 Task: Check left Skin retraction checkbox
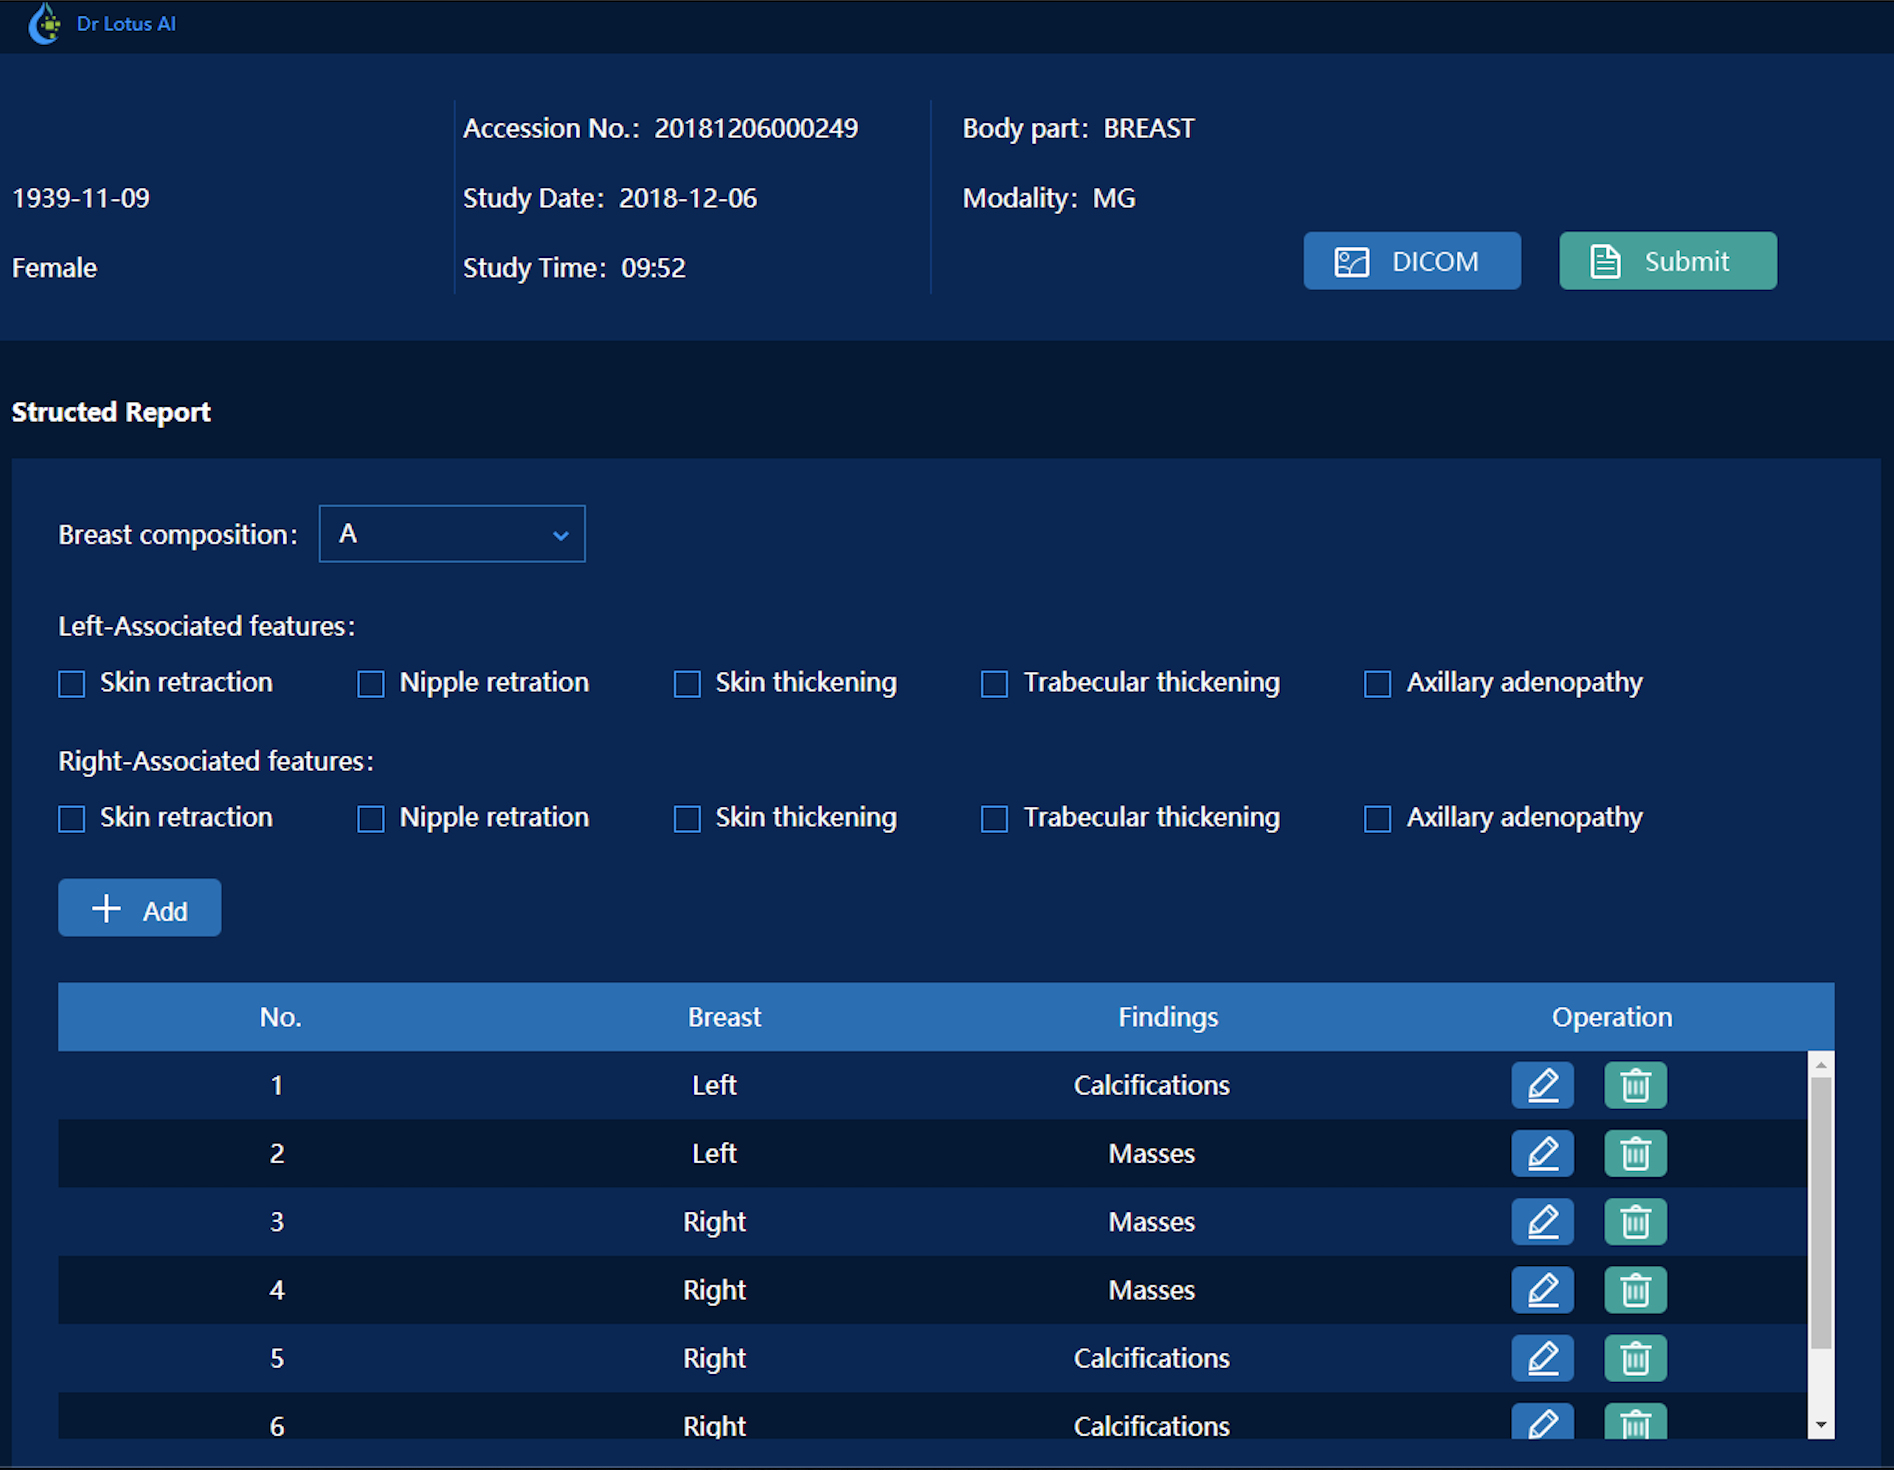[72, 684]
